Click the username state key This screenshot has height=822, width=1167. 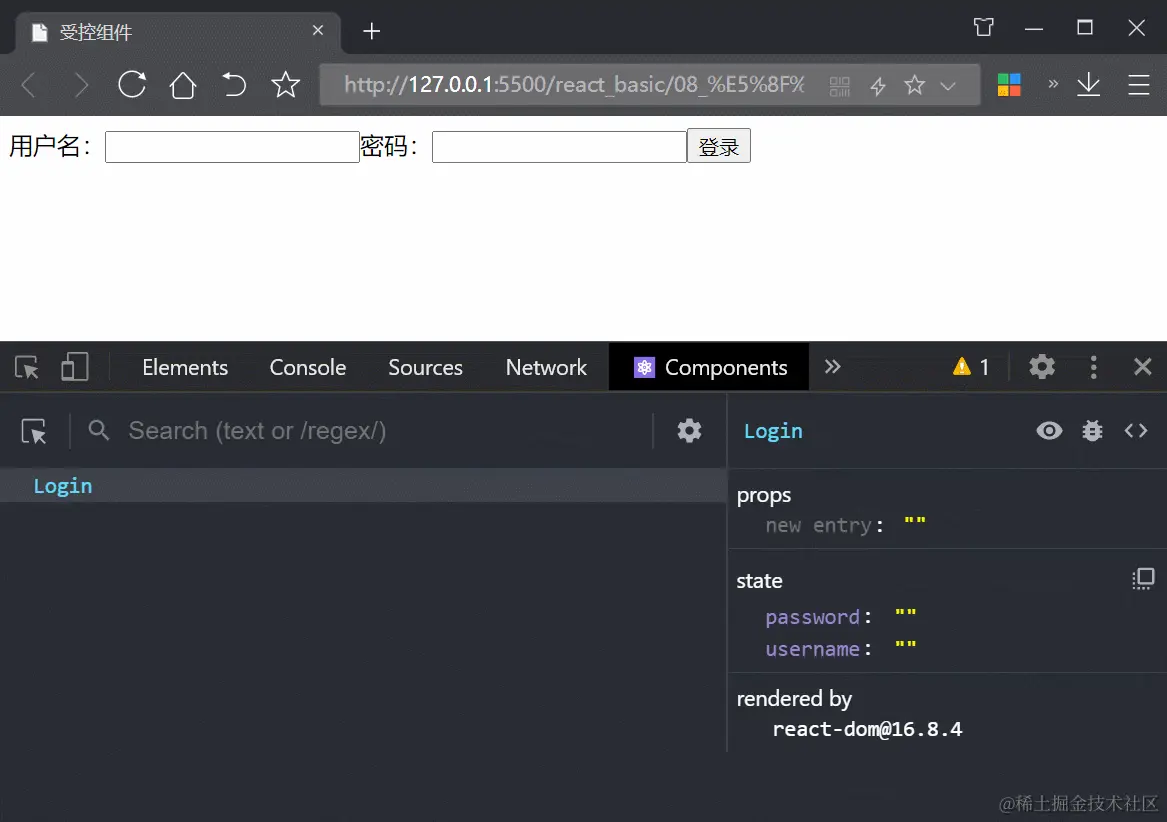813,649
